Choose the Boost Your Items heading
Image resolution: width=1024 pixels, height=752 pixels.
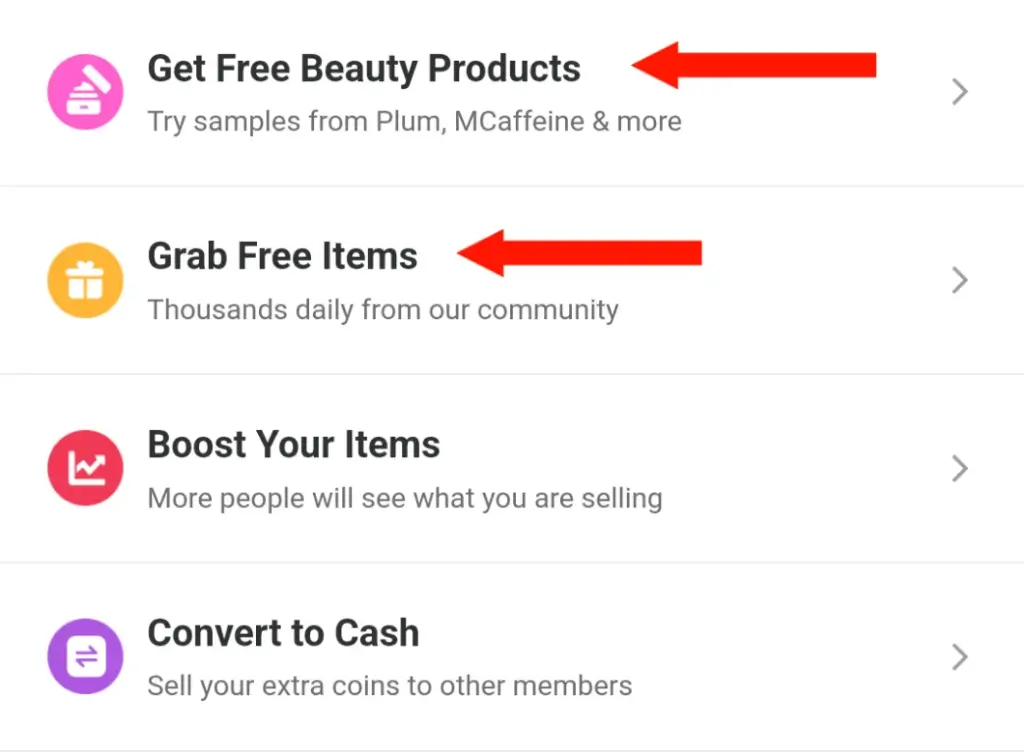point(294,445)
